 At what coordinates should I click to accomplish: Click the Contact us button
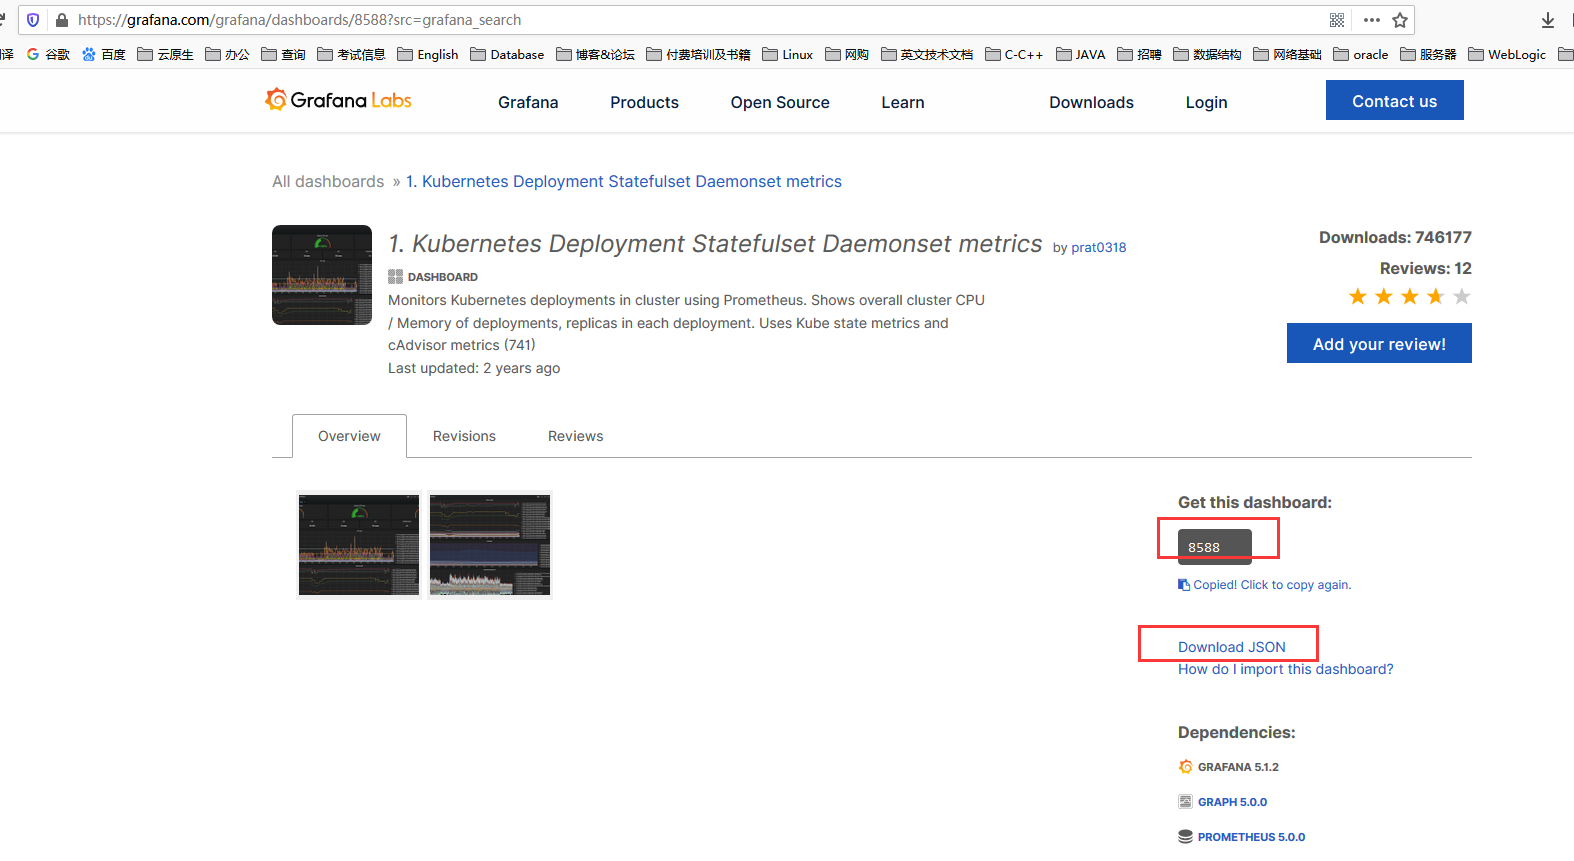[x=1394, y=100]
